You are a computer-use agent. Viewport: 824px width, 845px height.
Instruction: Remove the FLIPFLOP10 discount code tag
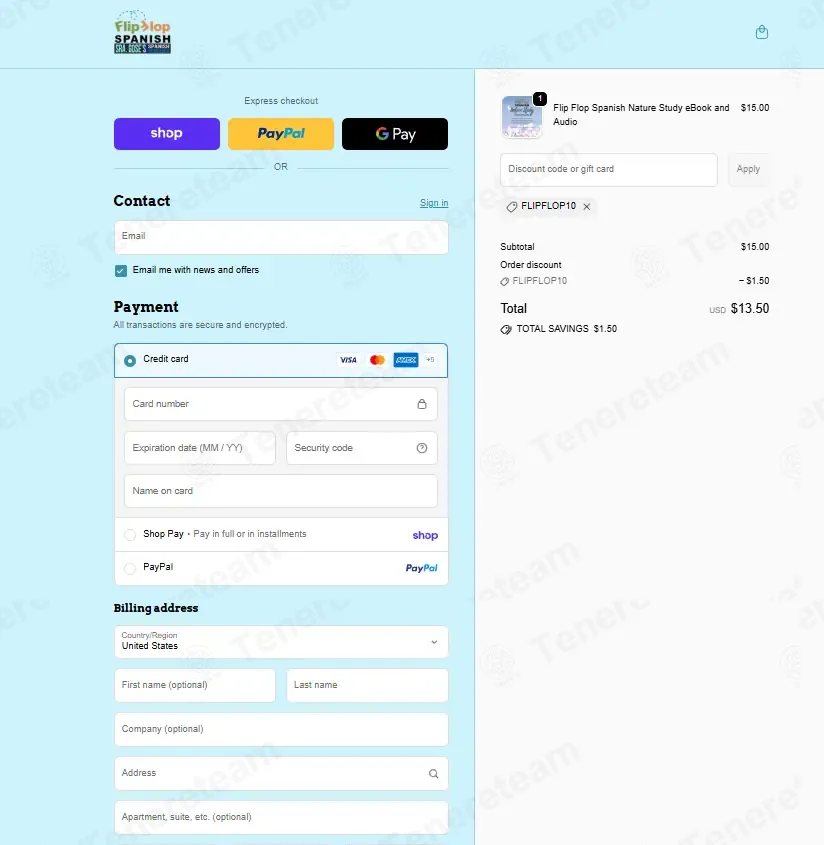587,206
